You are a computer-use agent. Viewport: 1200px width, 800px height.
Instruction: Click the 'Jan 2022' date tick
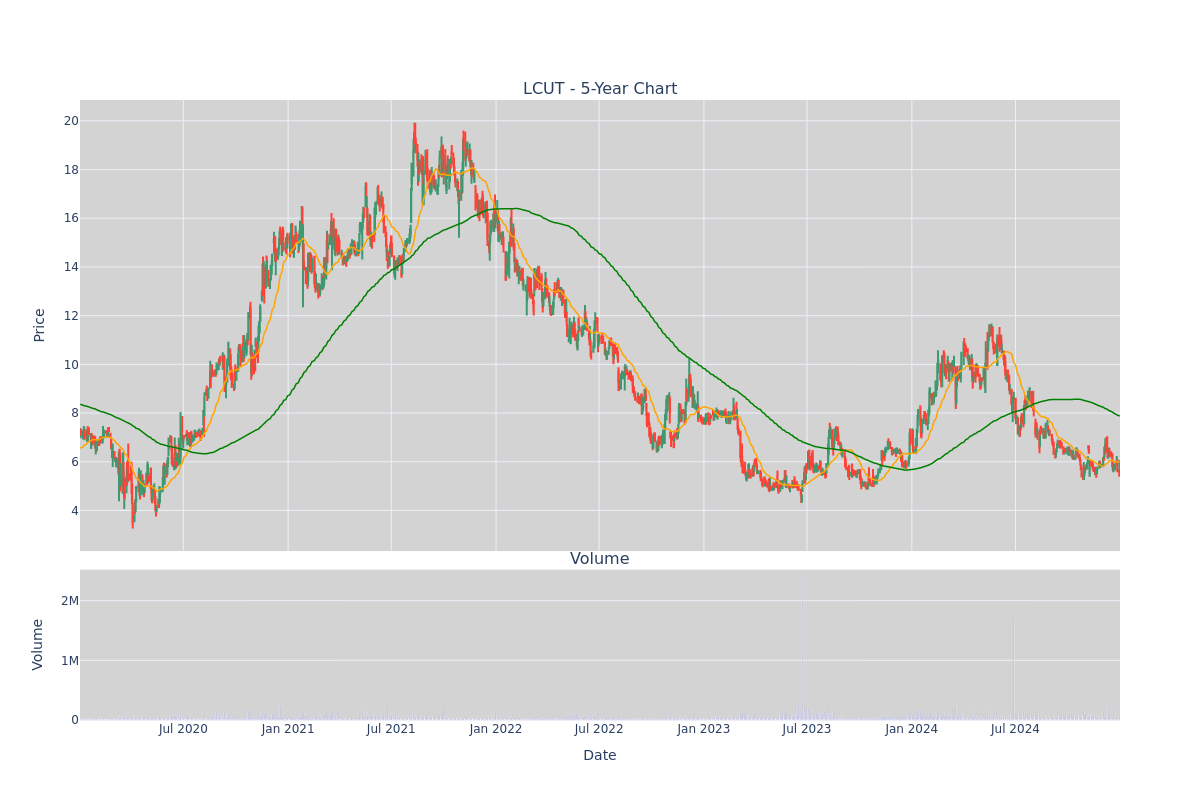496,729
